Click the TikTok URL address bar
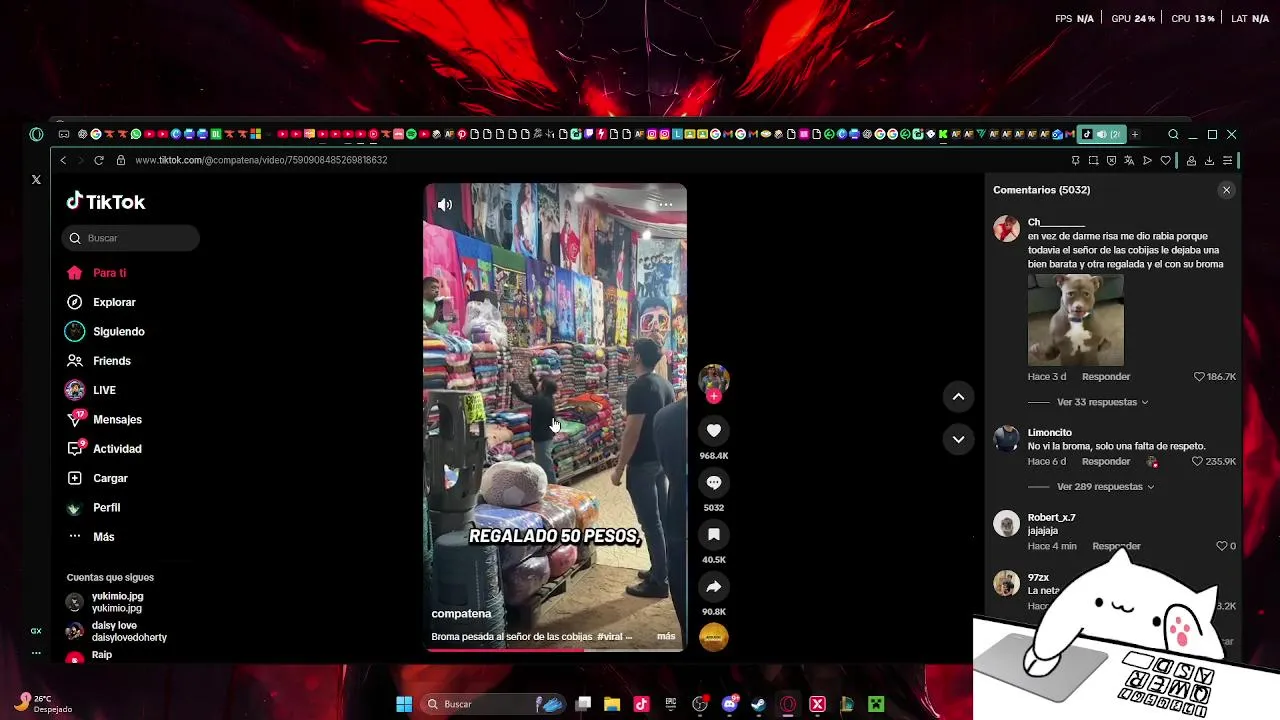 coord(260,160)
